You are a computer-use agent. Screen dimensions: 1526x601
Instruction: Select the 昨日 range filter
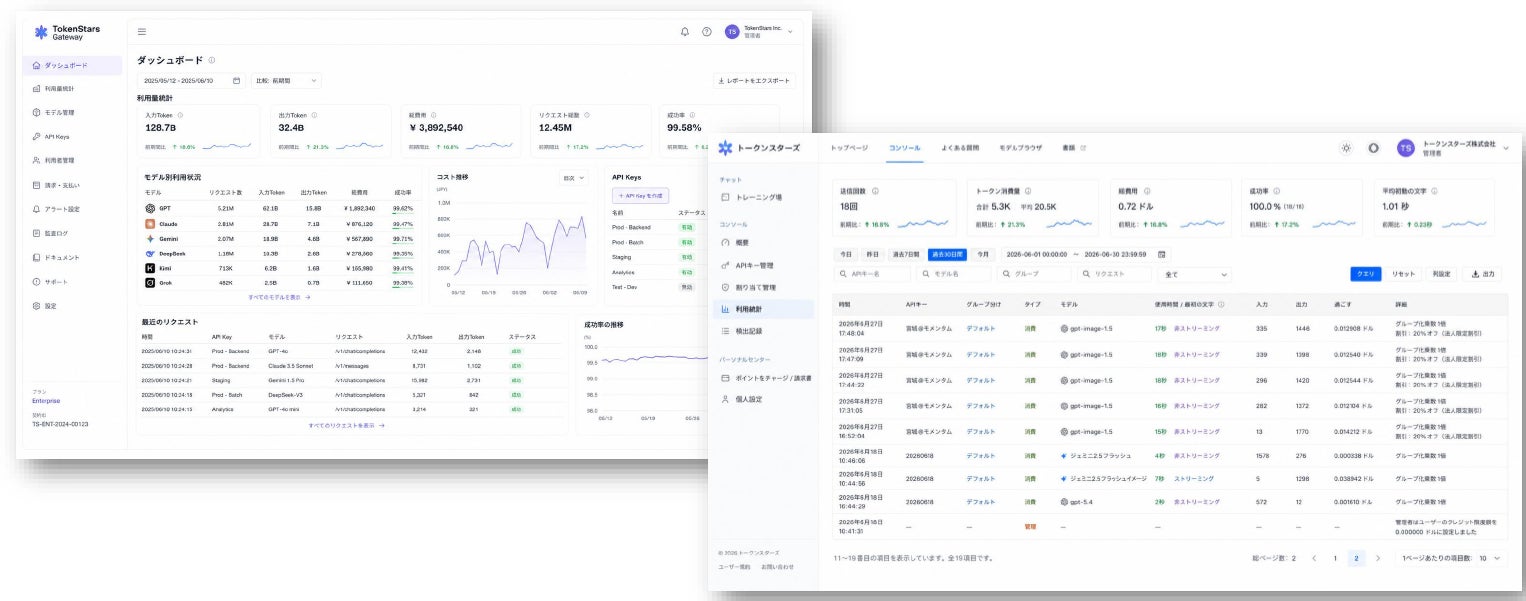click(x=872, y=254)
